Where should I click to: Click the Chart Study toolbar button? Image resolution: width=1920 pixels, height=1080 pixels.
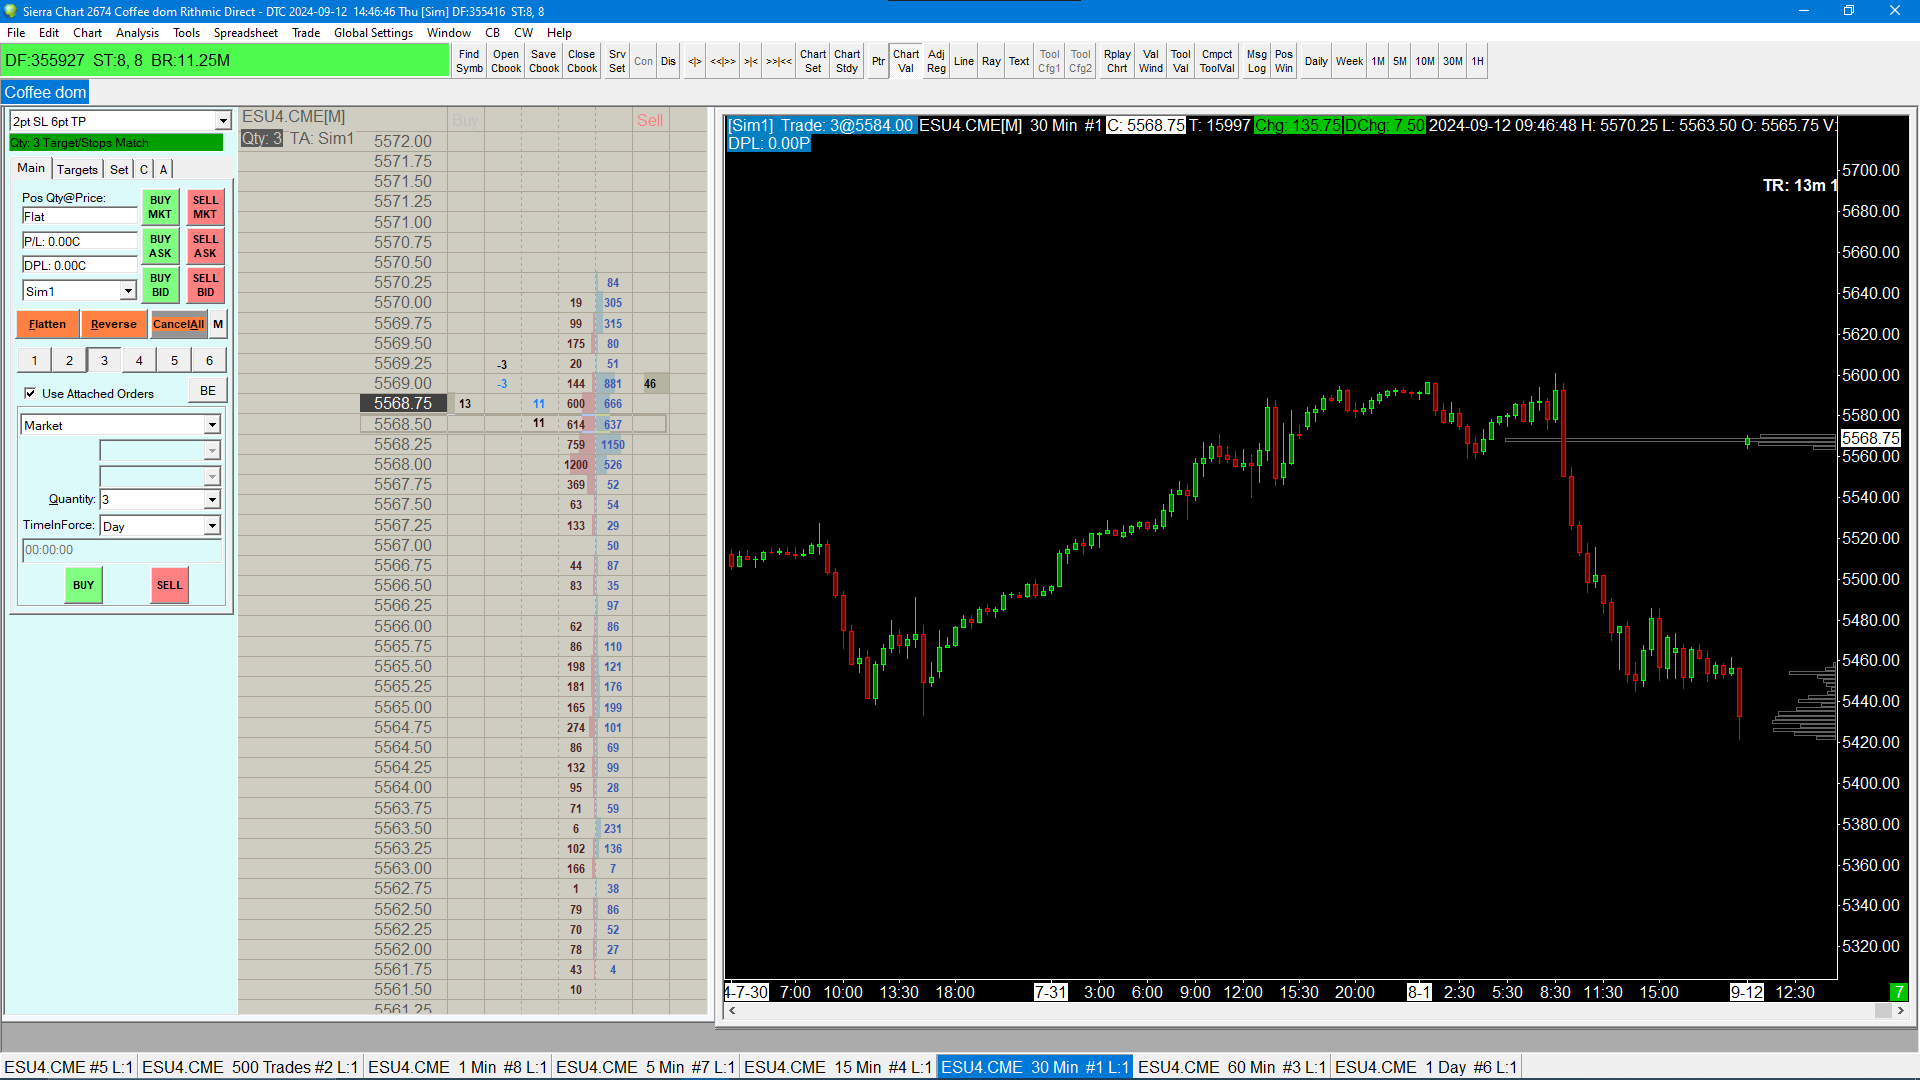click(846, 61)
